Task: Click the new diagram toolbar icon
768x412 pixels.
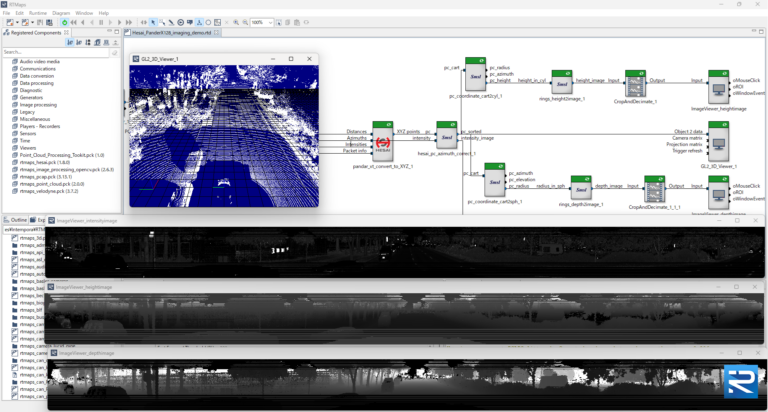Action: 9,22
